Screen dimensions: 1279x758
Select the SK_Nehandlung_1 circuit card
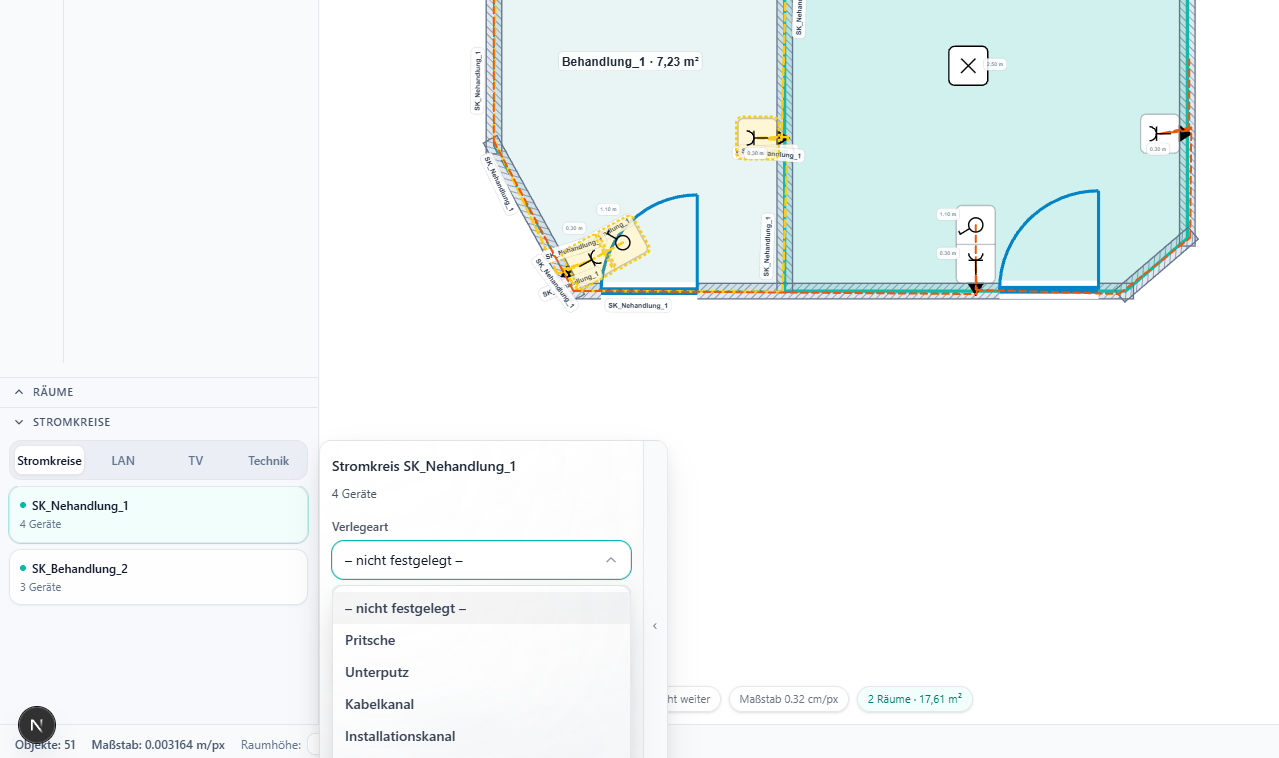[158, 514]
